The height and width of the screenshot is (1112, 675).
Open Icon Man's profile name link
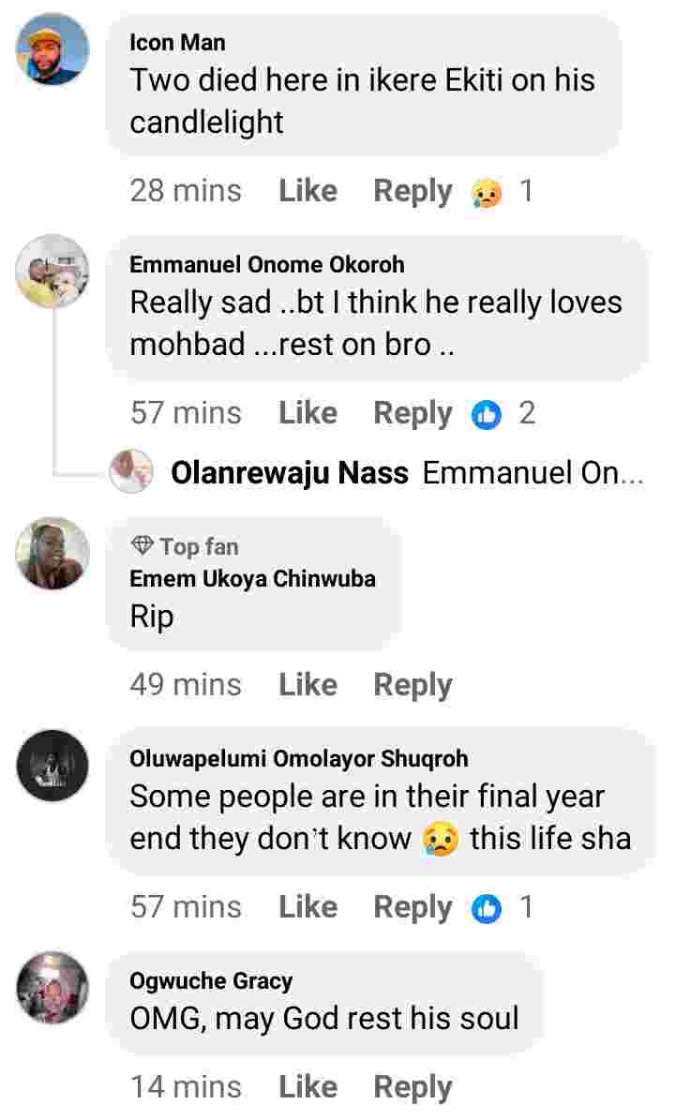click(178, 42)
